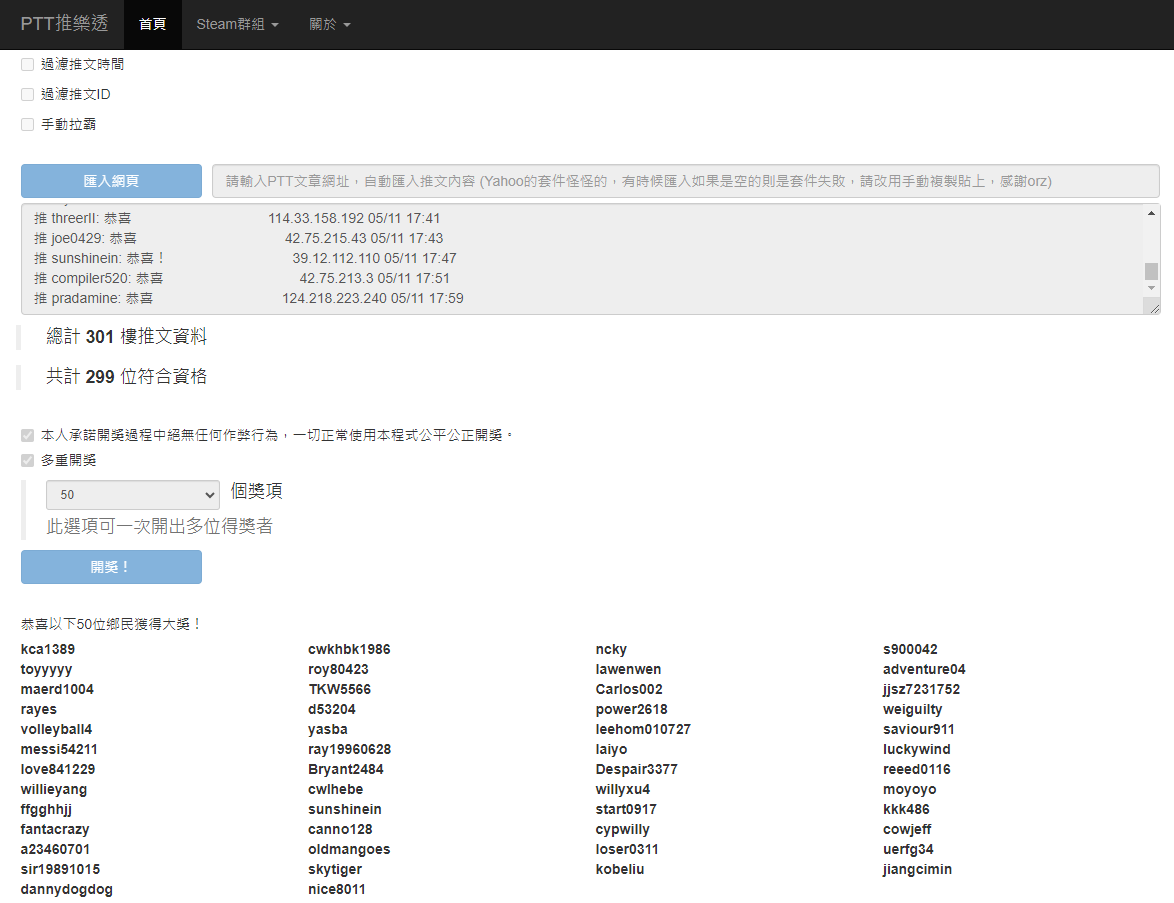
Task: Click winner name jjsz7231752
Action: (x=922, y=690)
